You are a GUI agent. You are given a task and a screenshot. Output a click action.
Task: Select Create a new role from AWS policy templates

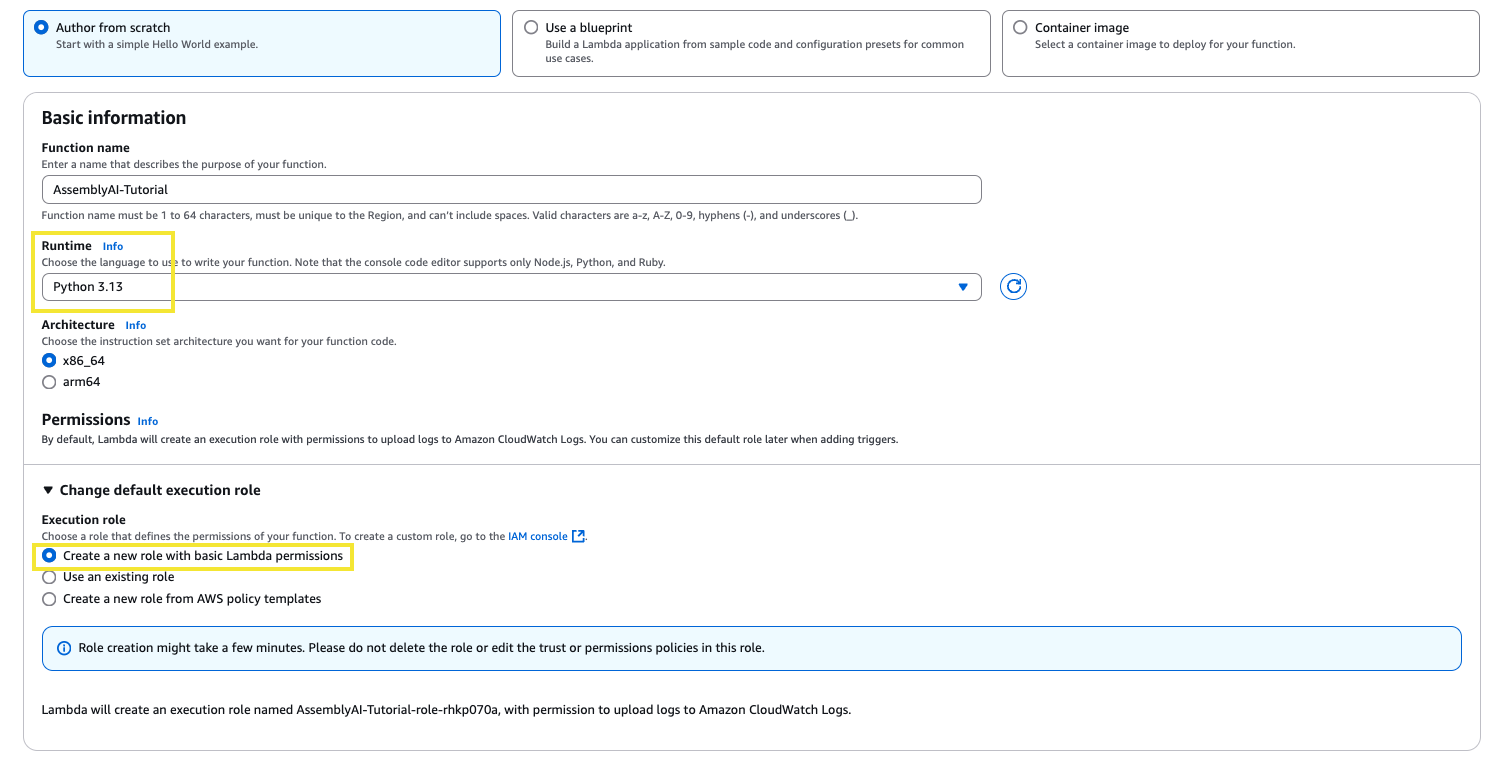(49, 599)
